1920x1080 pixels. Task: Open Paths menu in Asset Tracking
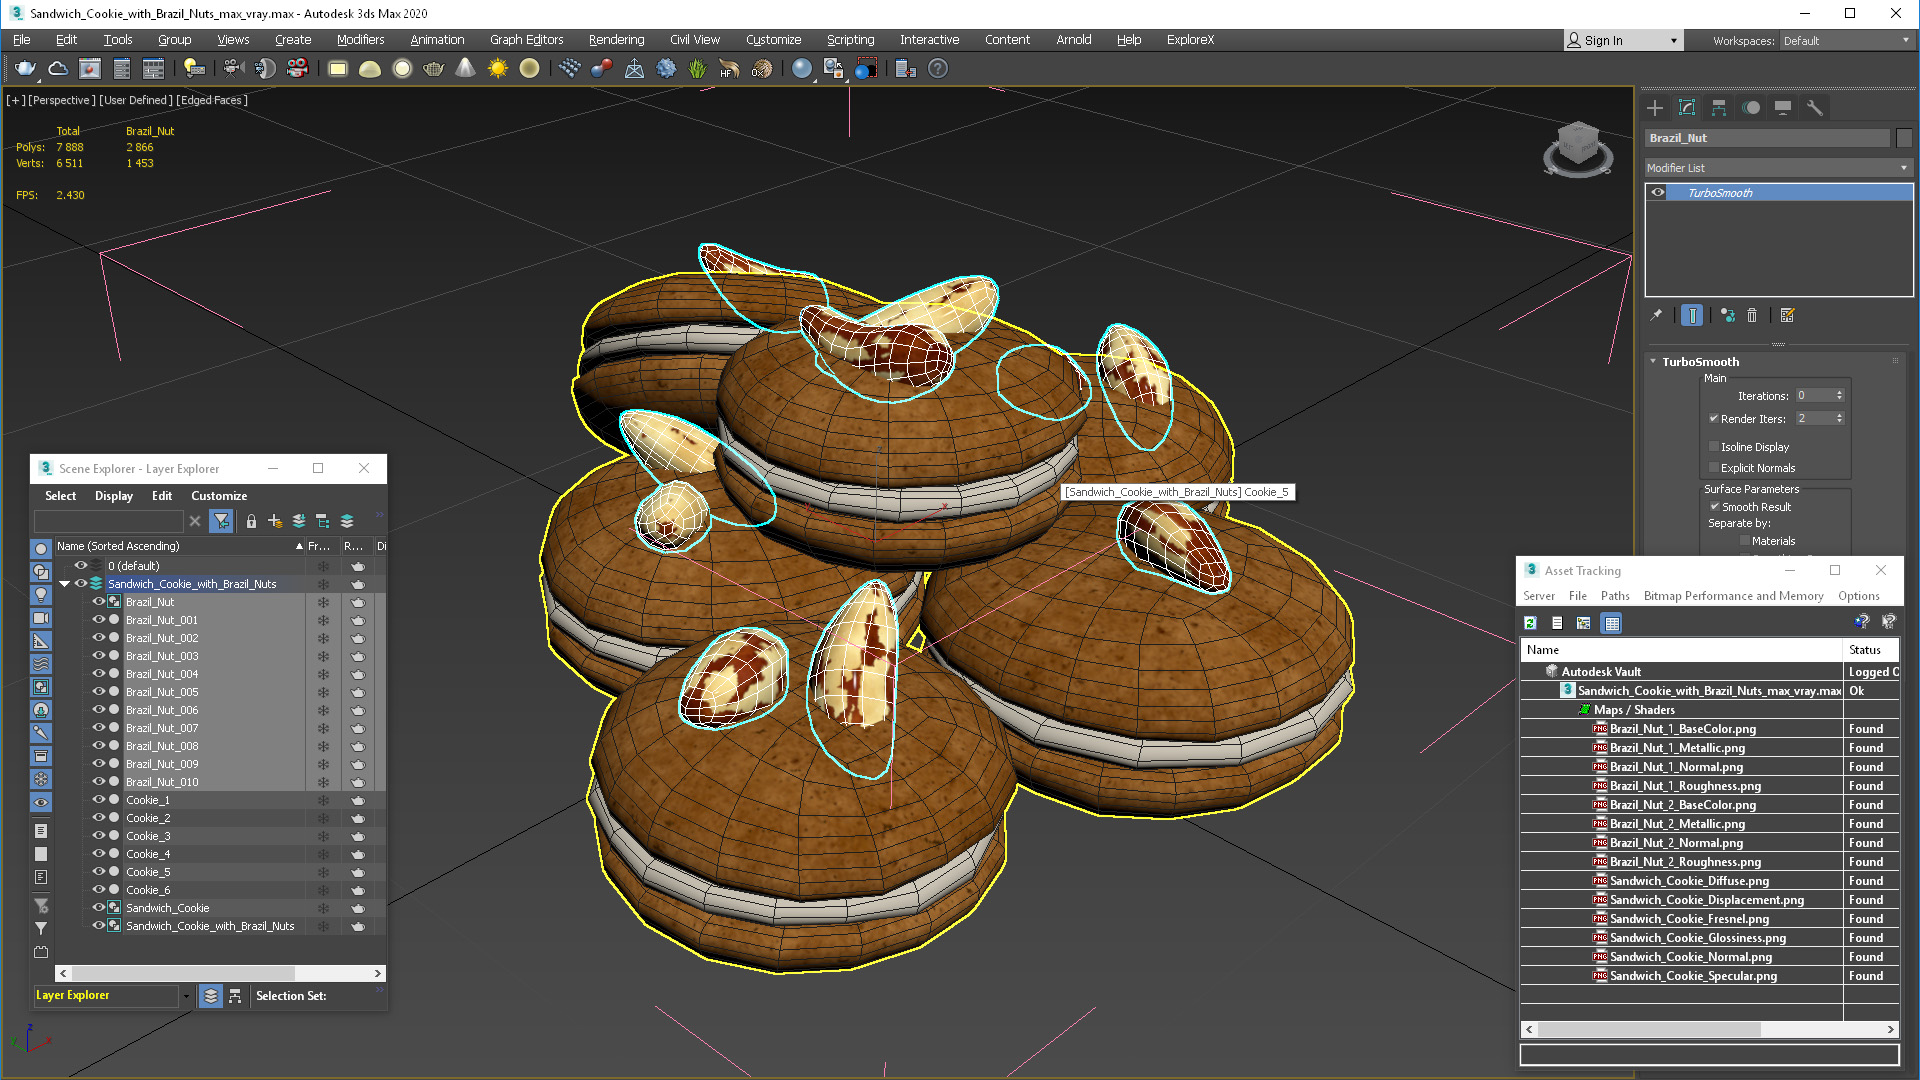tap(1615, 596)
